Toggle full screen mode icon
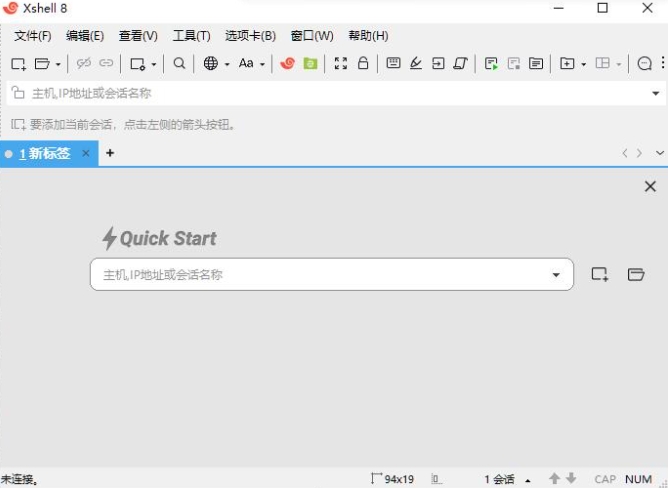Screen dimensions: 668x488 (x=341, y=64)
